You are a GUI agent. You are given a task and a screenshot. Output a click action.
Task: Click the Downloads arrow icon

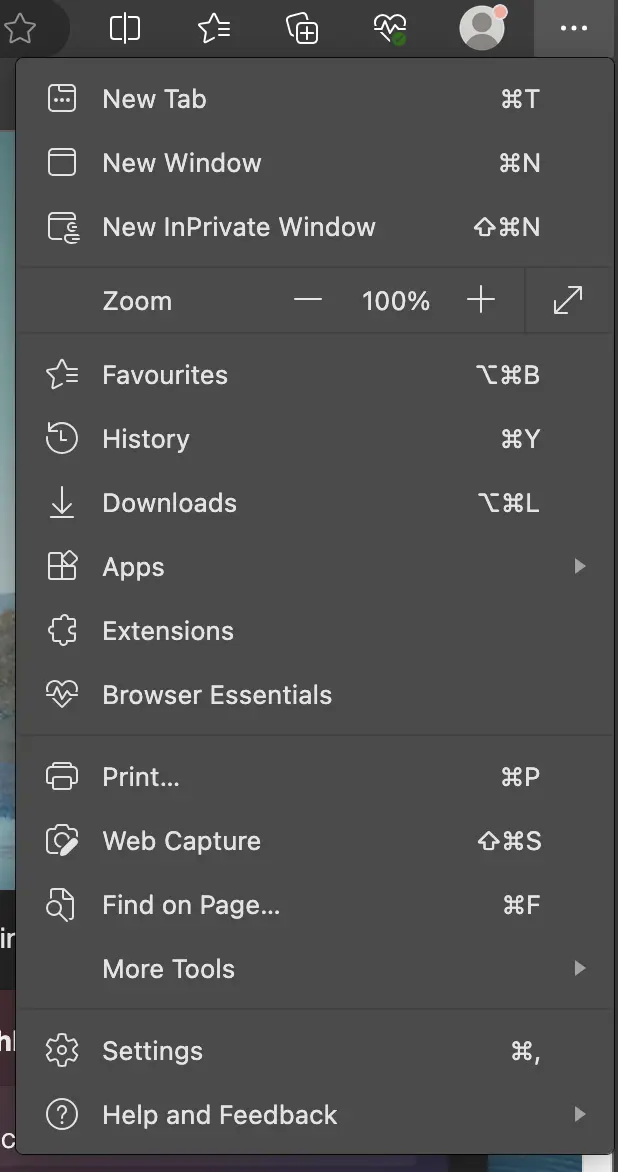(x=61, y=502)
